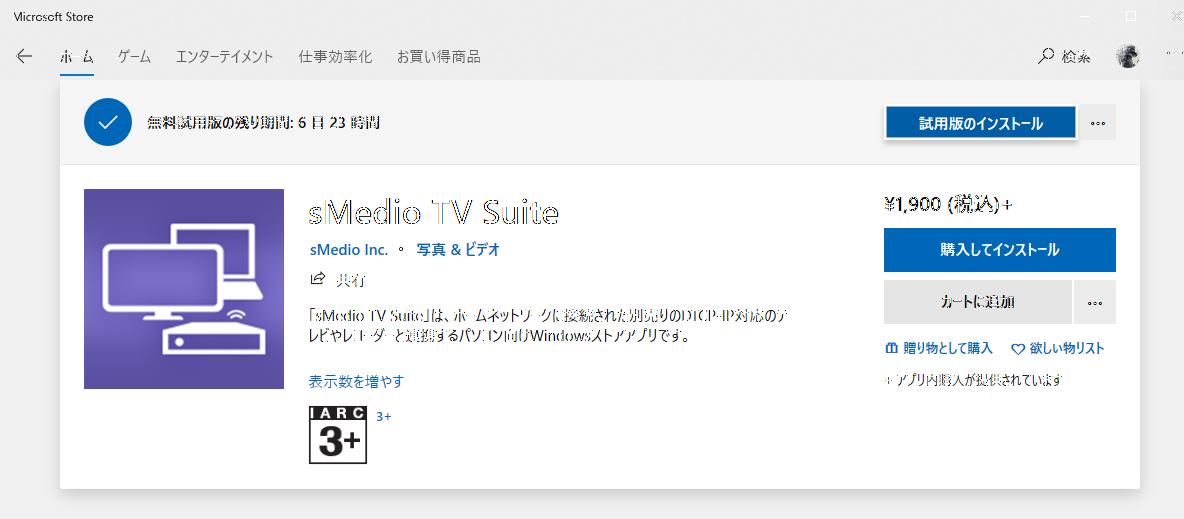Click the blue checkmark trial status icon
Viewport: 1184px width, 519px height.
coord(108,123)
